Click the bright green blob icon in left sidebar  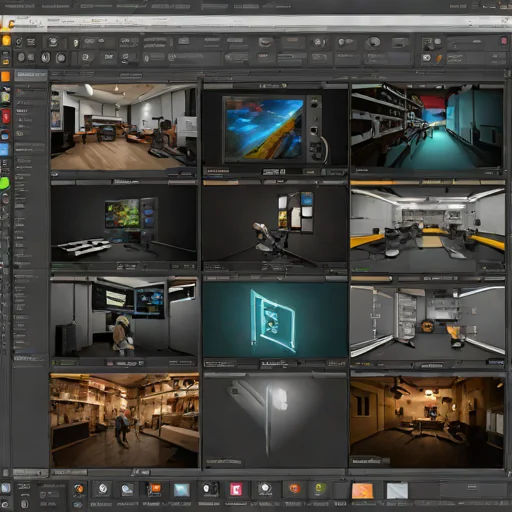coord(4,184)
